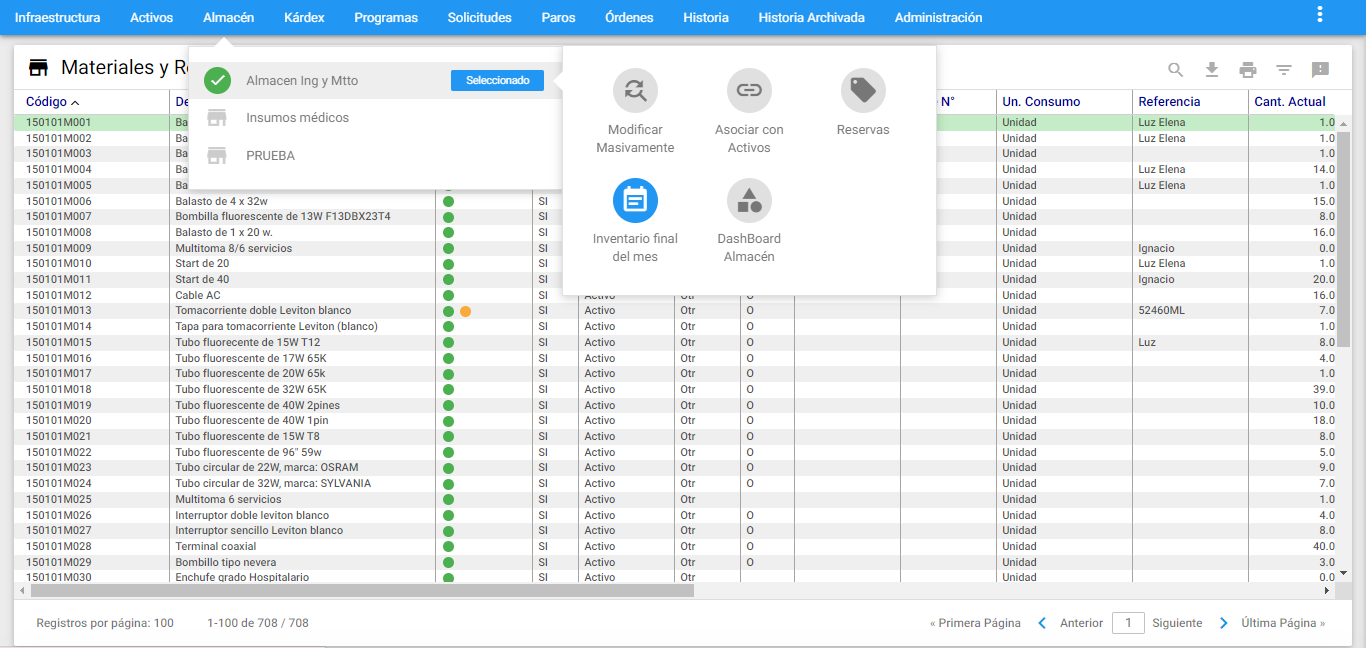
Task: Click the horizontal scrollbar thumb
Action: coord(360,591)
